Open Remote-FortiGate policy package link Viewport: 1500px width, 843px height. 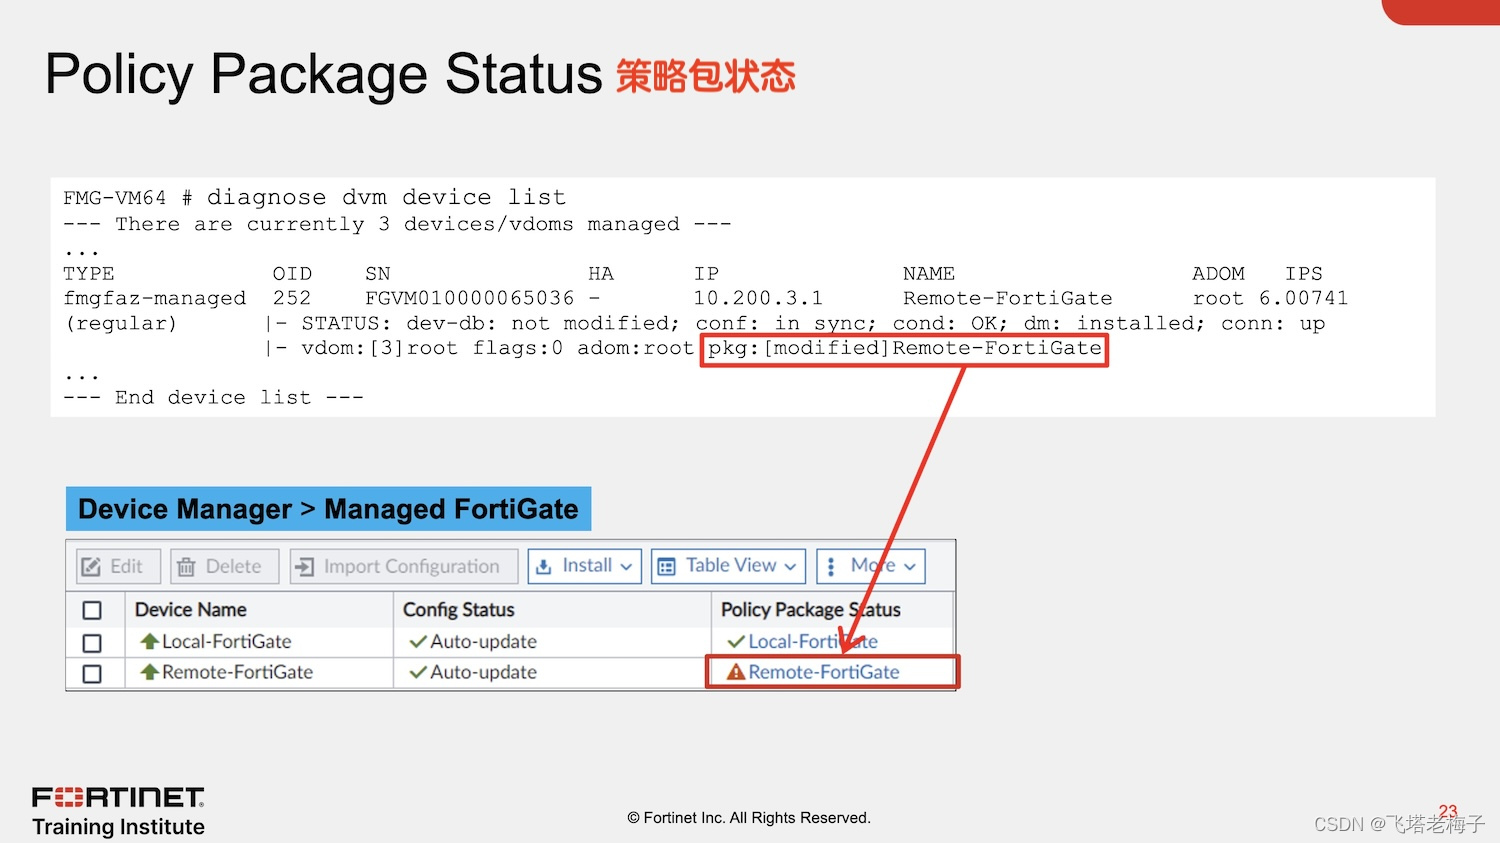824,672
